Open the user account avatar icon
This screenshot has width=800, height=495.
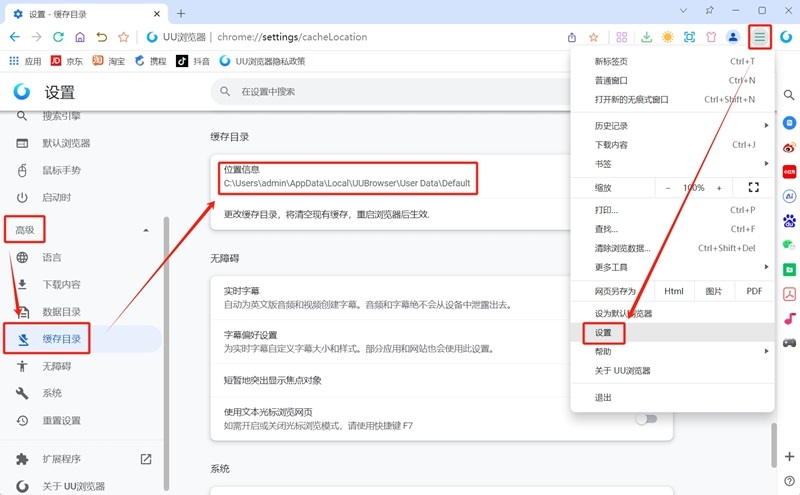point(733,37)
